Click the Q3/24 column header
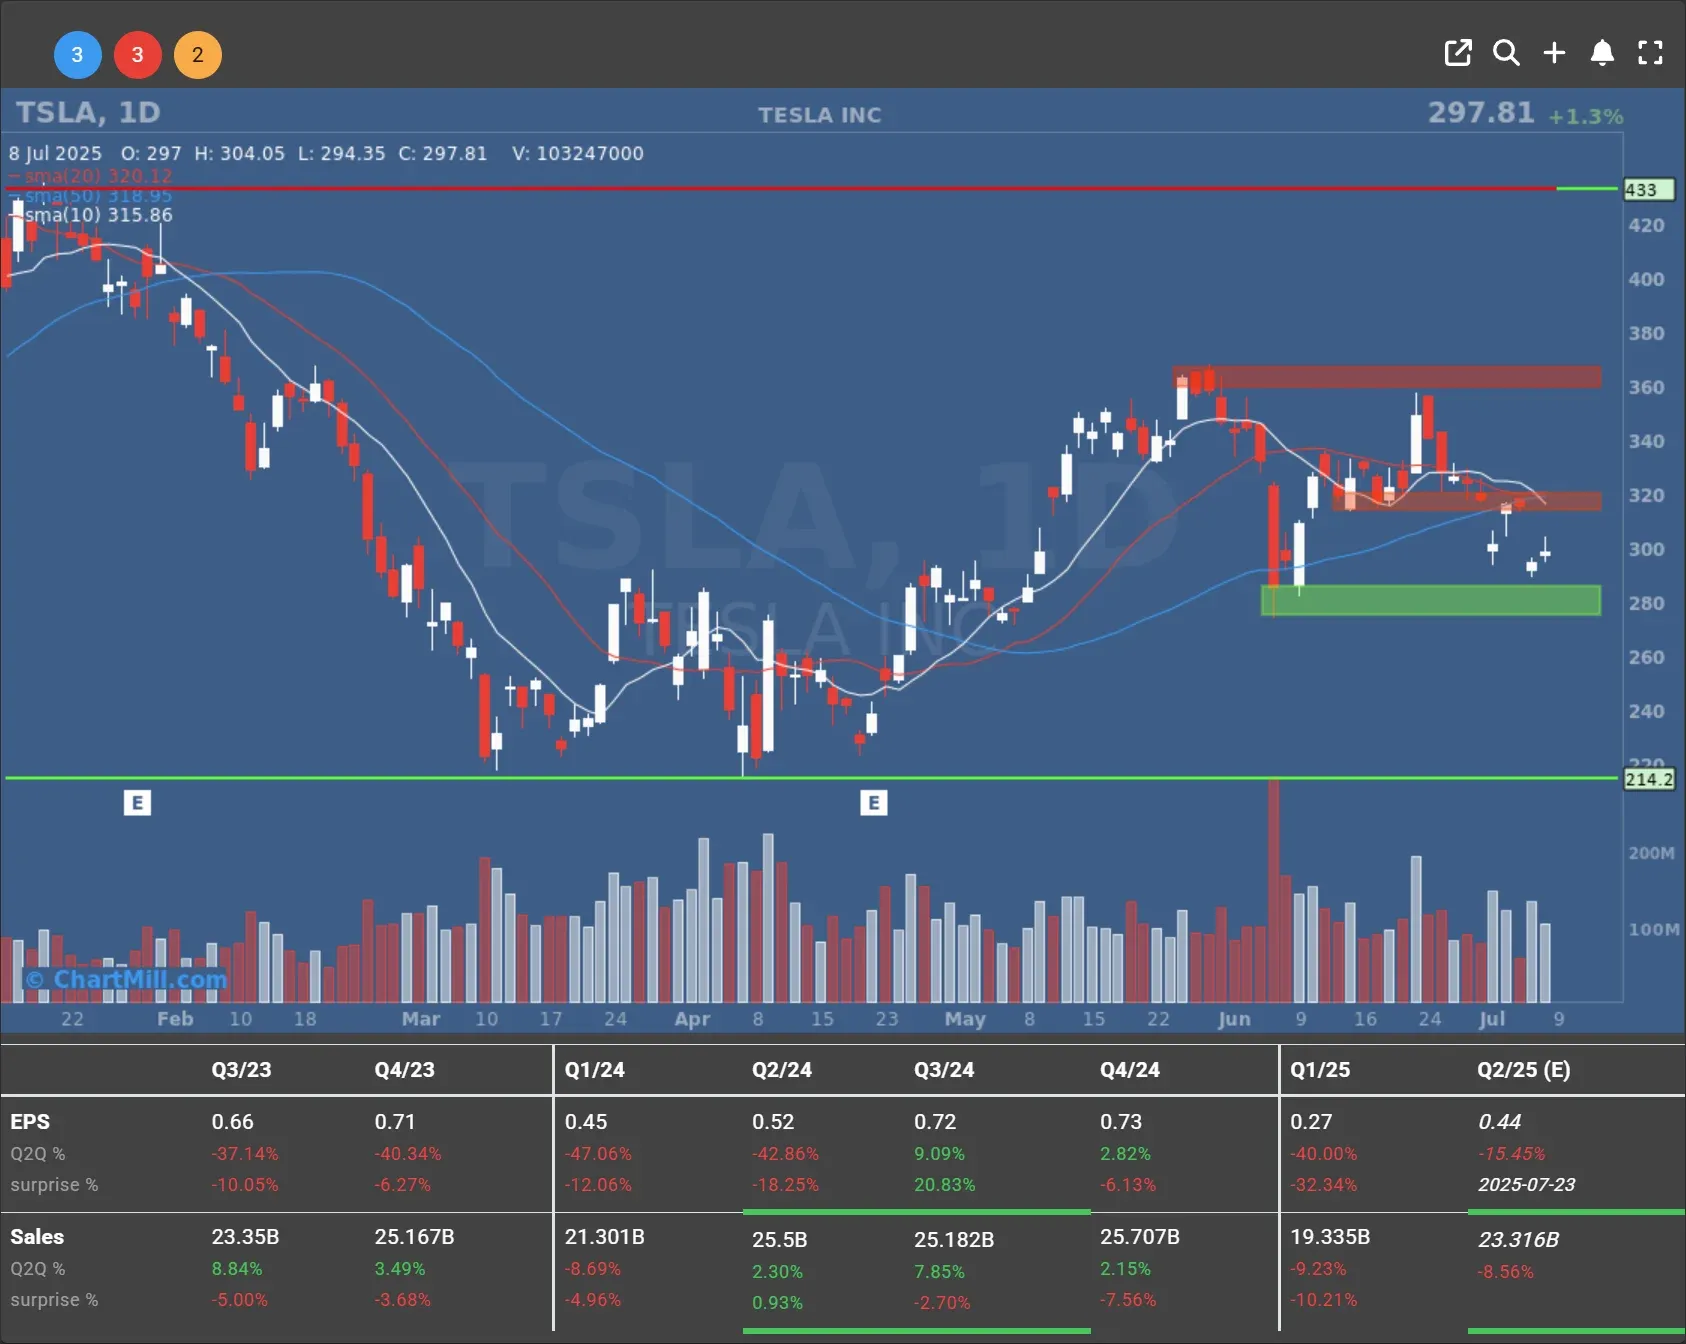Screen dimensions: 1686x1344 tap(944, 1070)
